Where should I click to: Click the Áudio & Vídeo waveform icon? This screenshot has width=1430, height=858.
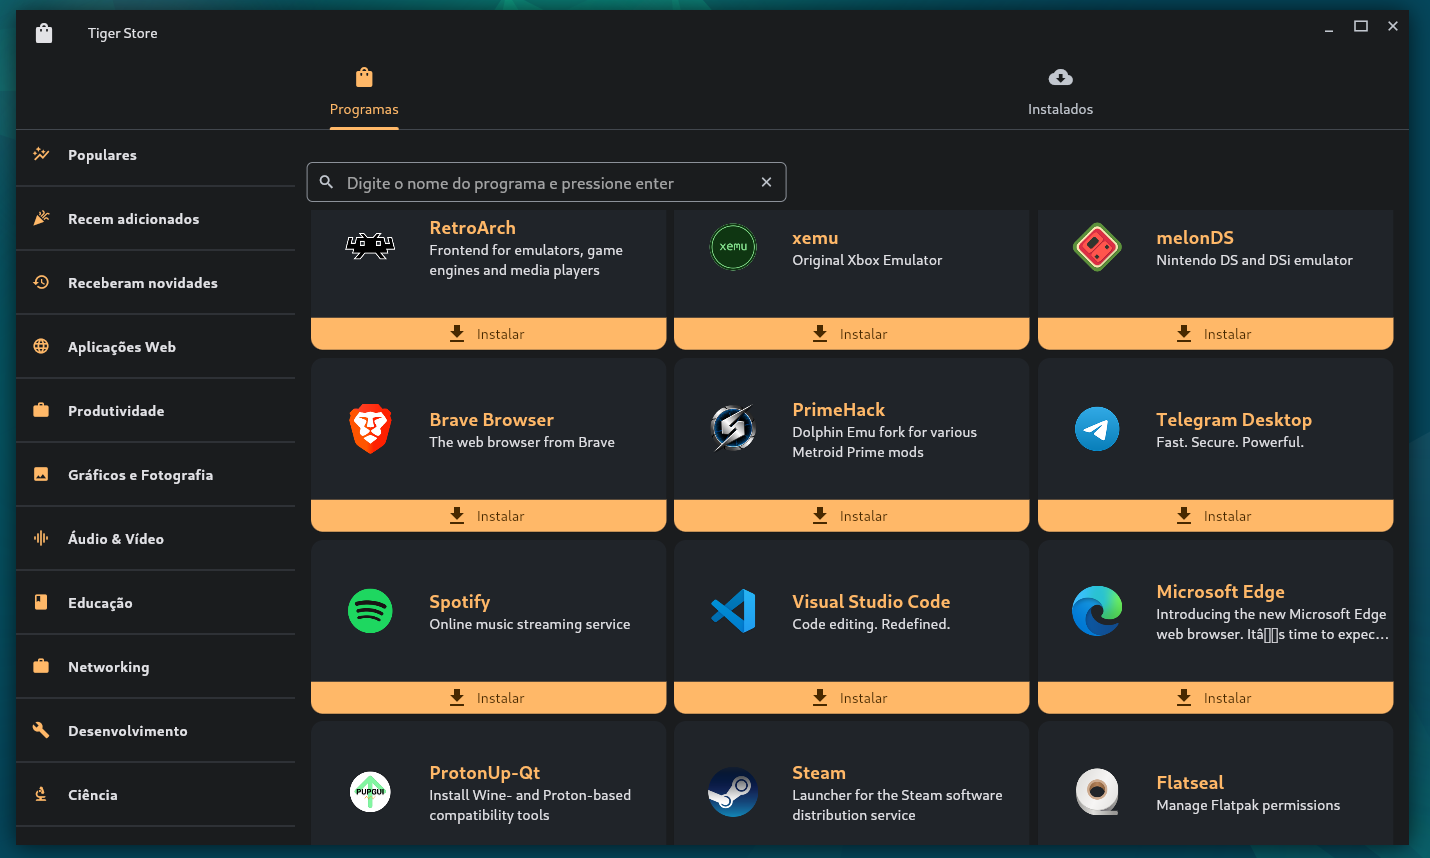[41, 538]
